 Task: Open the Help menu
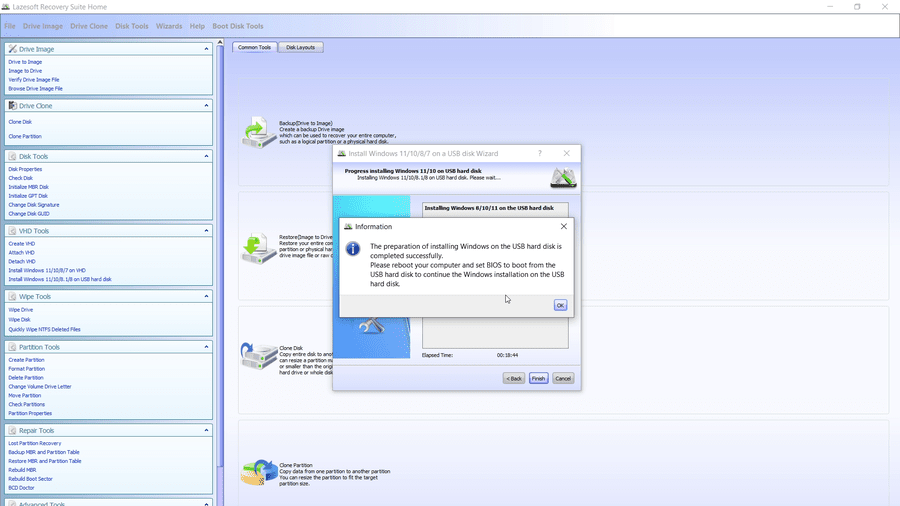click(197, 26)
